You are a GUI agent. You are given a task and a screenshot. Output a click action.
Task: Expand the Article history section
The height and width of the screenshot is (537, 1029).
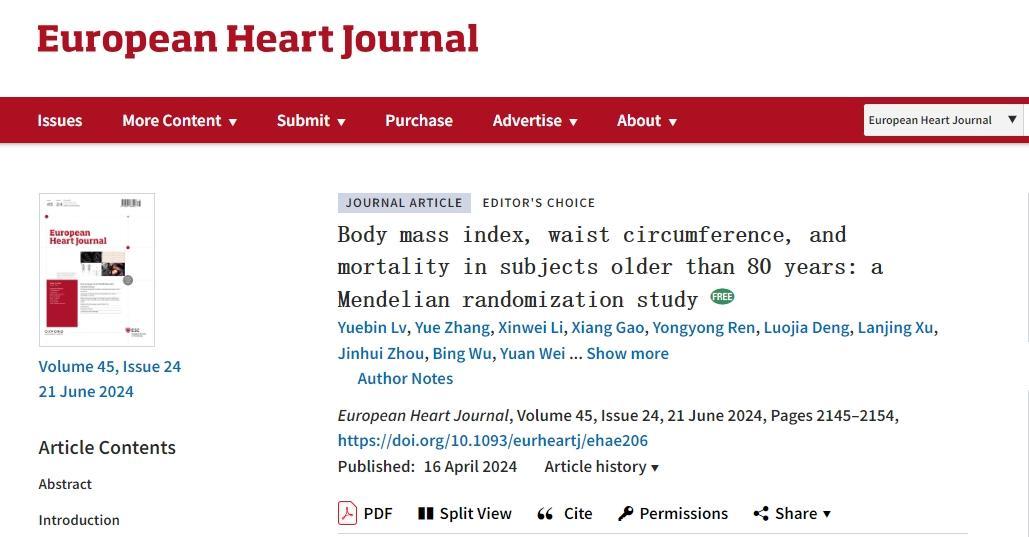click(x=601, y=466)
